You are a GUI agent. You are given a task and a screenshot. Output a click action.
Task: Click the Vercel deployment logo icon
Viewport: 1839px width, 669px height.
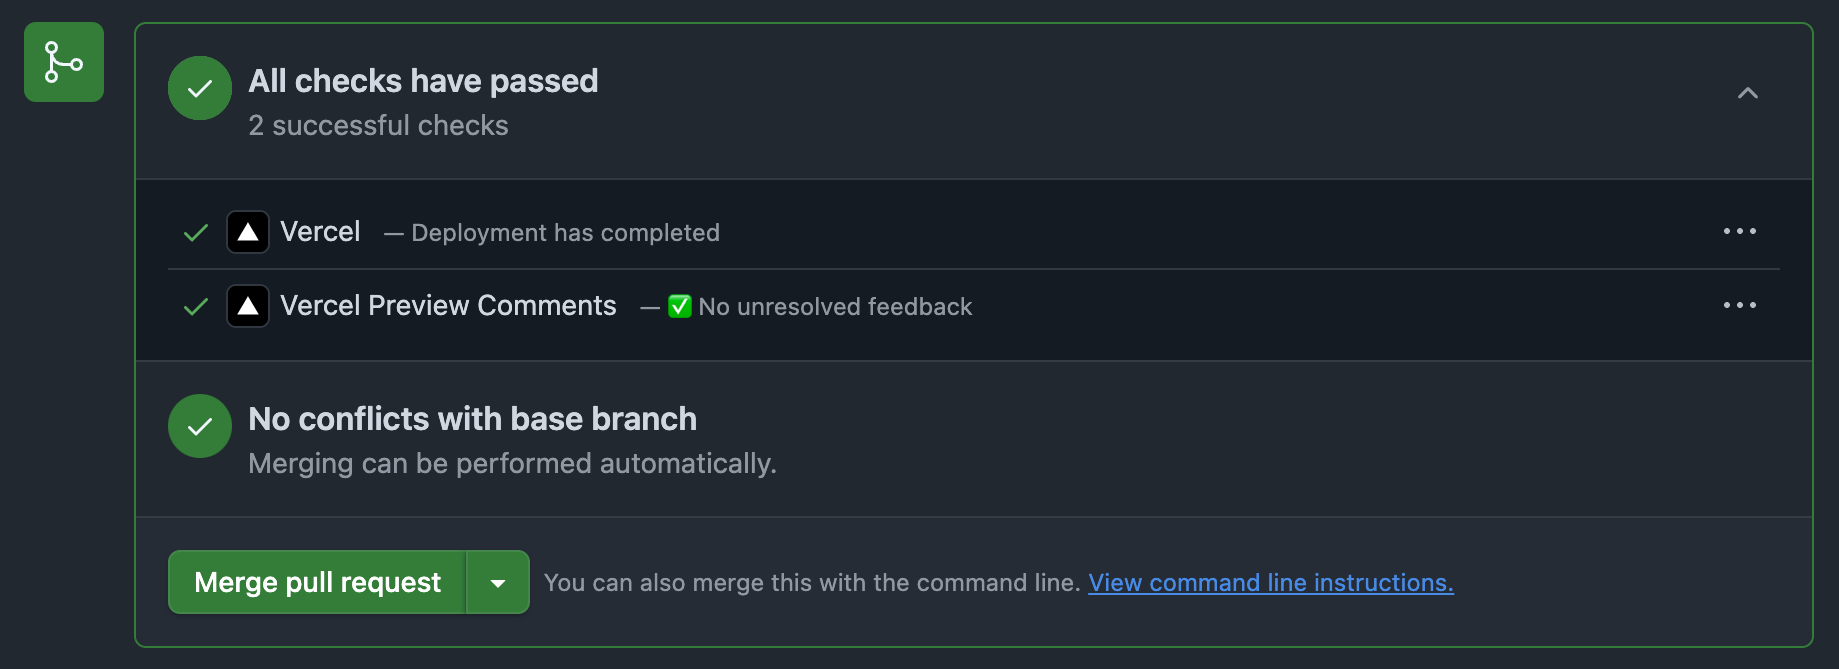coord(247,231)
